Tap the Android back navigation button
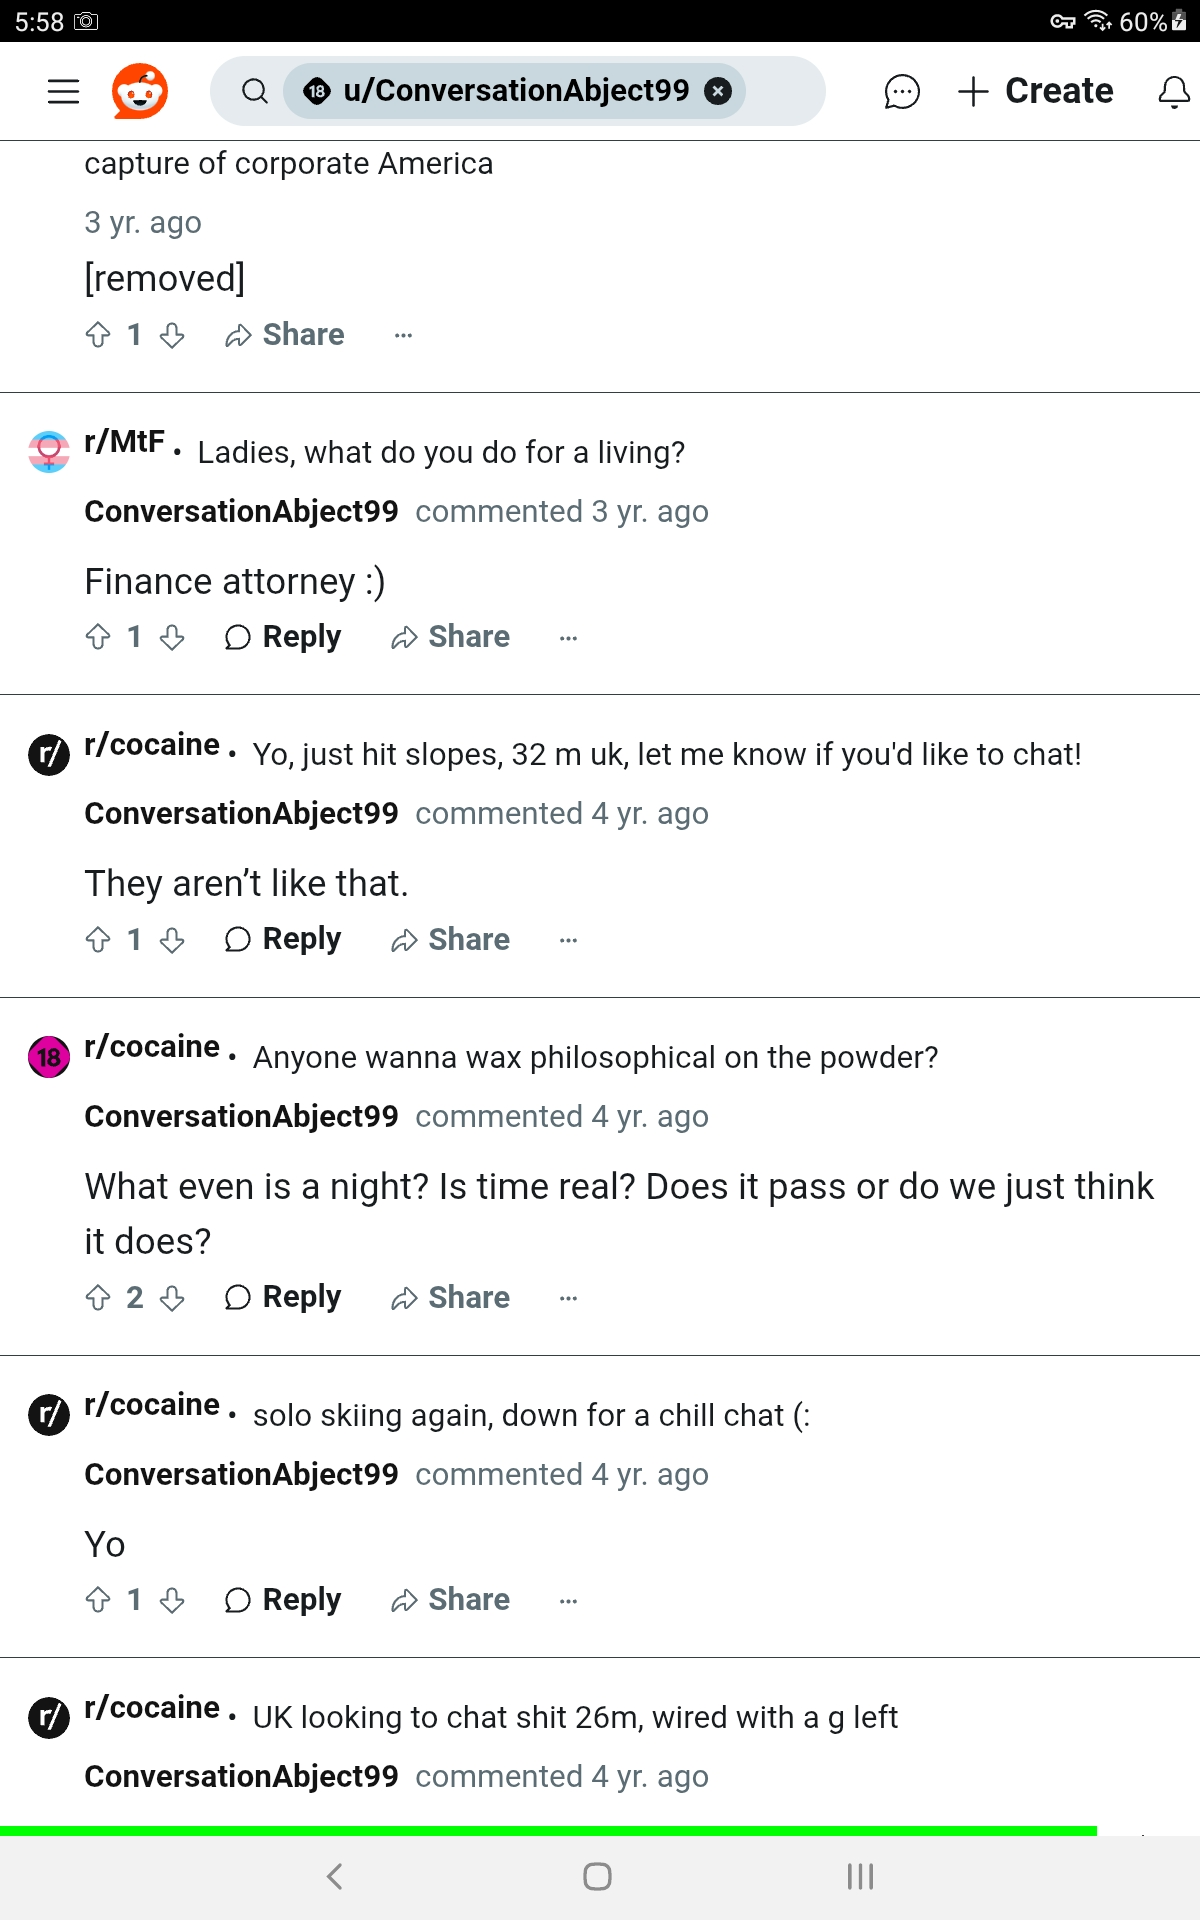 pyautogui.click(x=335, y=1876)
